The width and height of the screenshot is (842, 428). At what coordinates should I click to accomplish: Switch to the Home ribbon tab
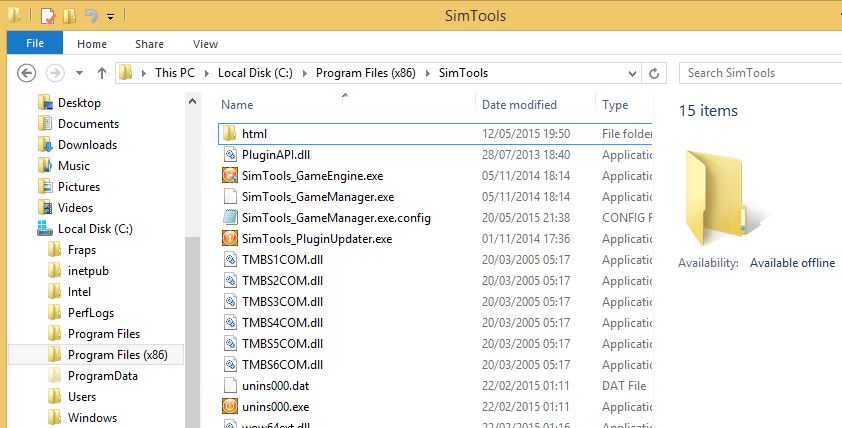[x=92, y=44]
